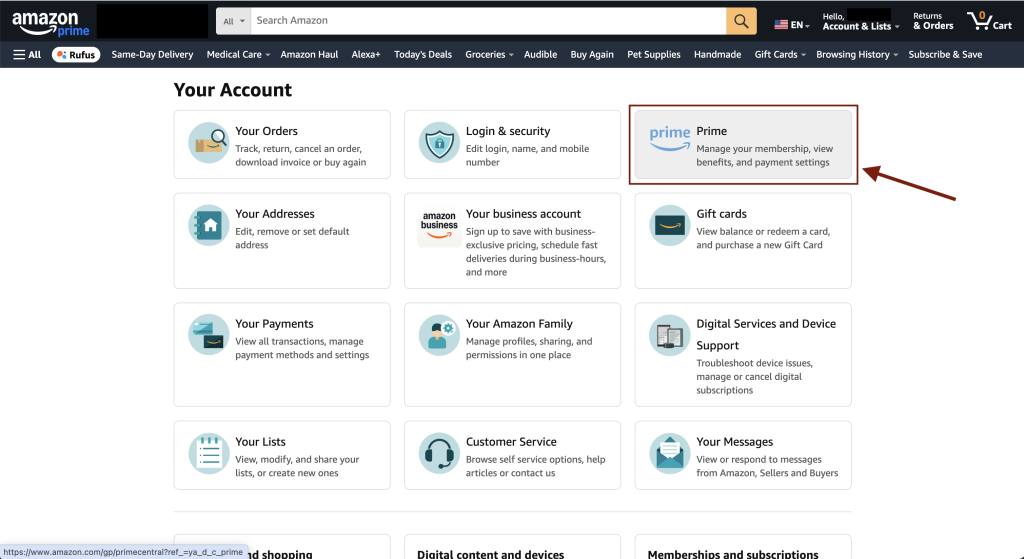Click the Digital Services devices icon
1024x559 pixels.
click(x=669, y=335)
